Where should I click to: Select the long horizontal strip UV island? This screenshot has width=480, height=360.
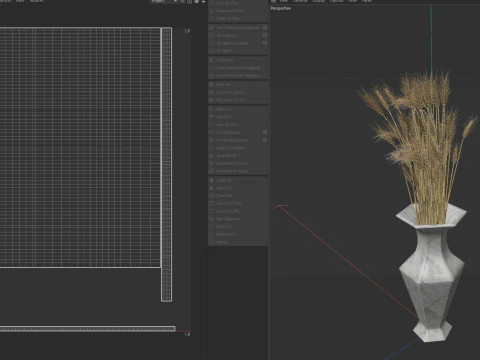pyautogui.click(x=87, y=329)
